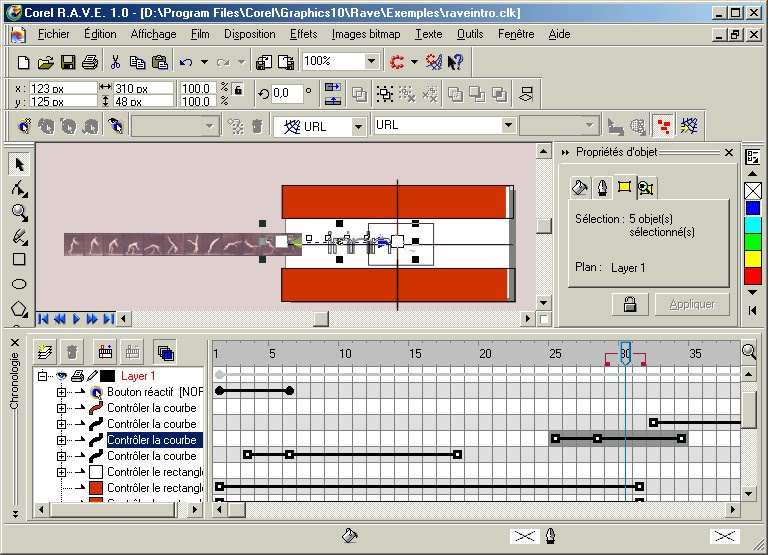
Task: Click the New document icon
Action: (x=23, y=62)
